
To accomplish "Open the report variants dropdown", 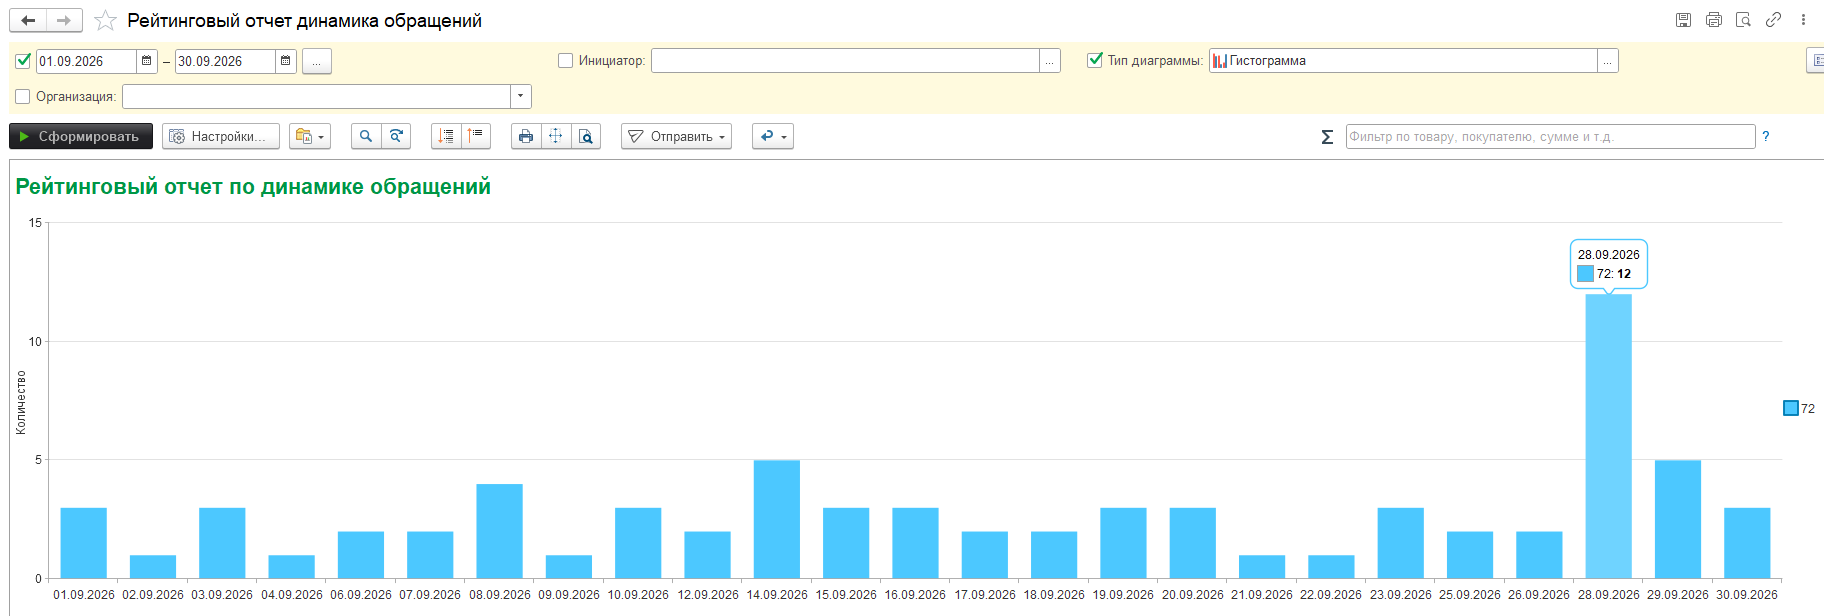I will [310, 136].
